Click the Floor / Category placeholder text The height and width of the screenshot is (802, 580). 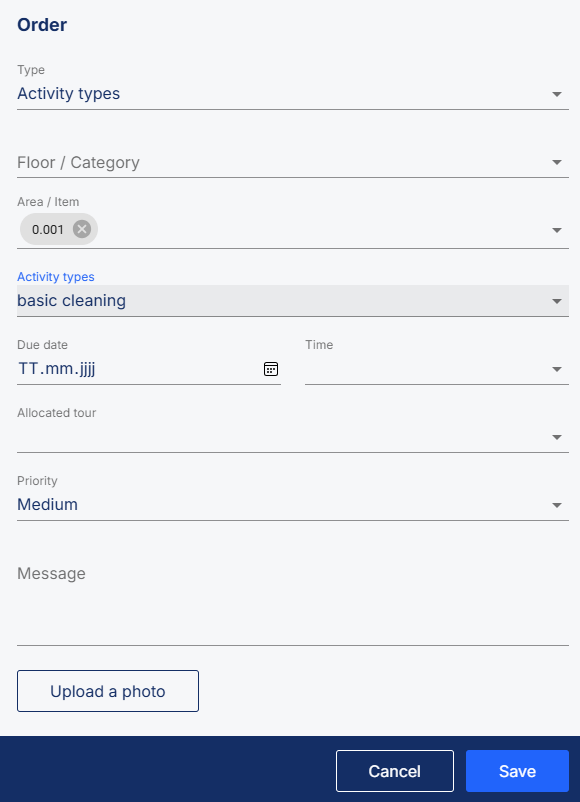coord(78,163)
